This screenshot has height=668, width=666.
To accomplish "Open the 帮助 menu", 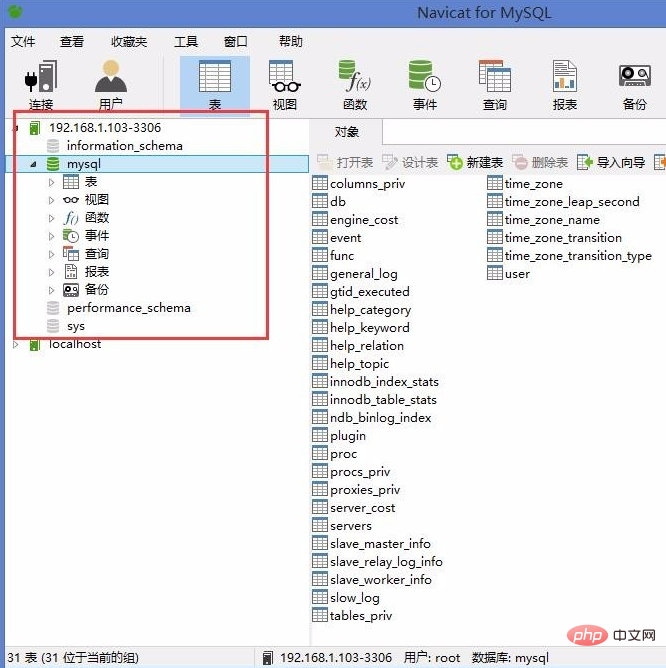I will pyautogui.click(x=291, y=41).
